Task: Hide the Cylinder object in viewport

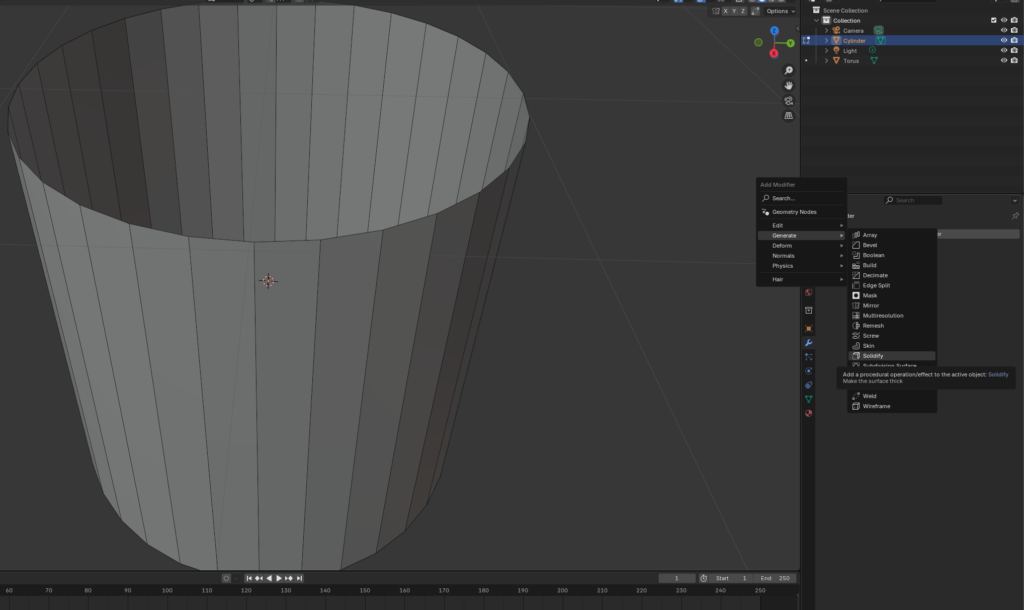Action: pos(1003,41)
